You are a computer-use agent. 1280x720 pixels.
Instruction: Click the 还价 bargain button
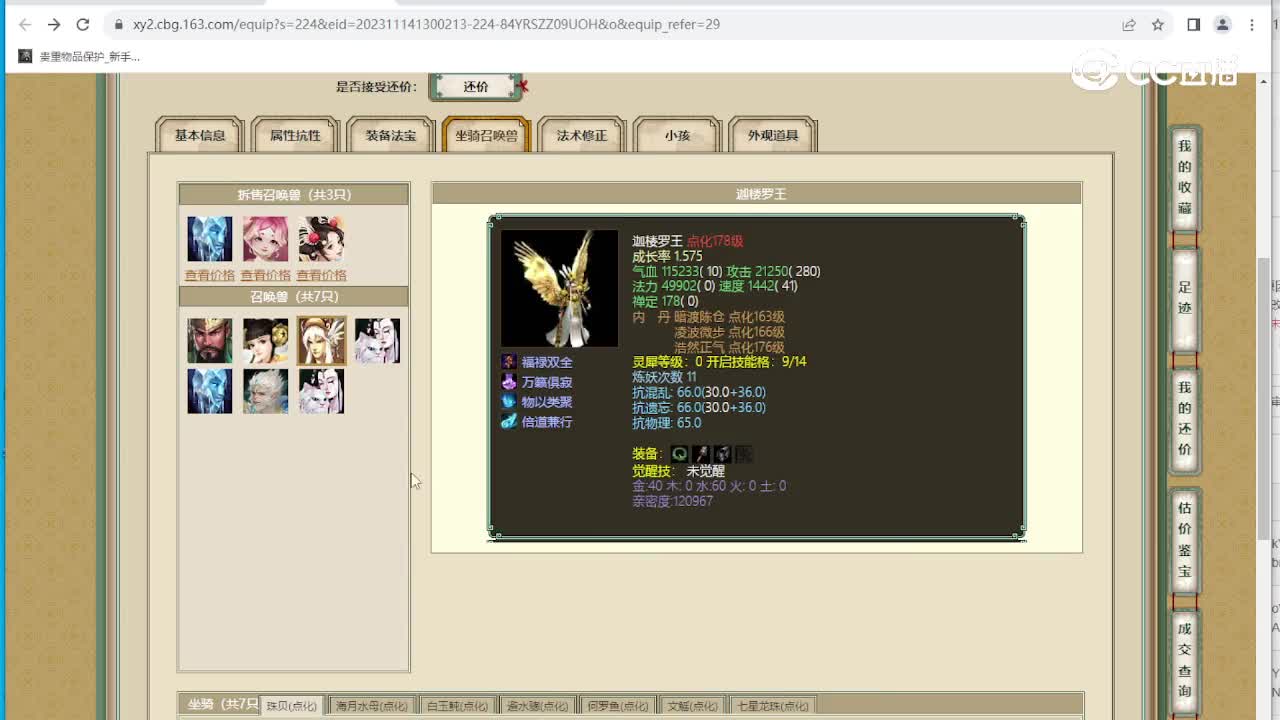coord(476,87)
